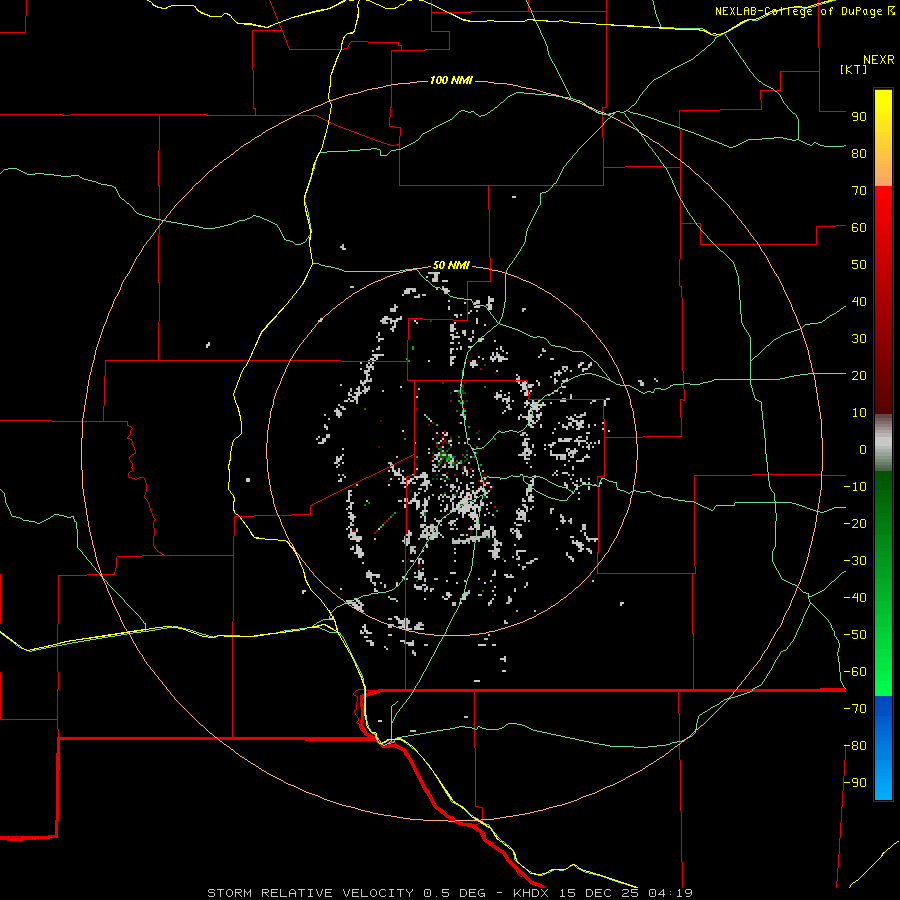Select the "-60" velocity scale value
The height and width of the screenshot is (900, 900).
coord(855,672)
